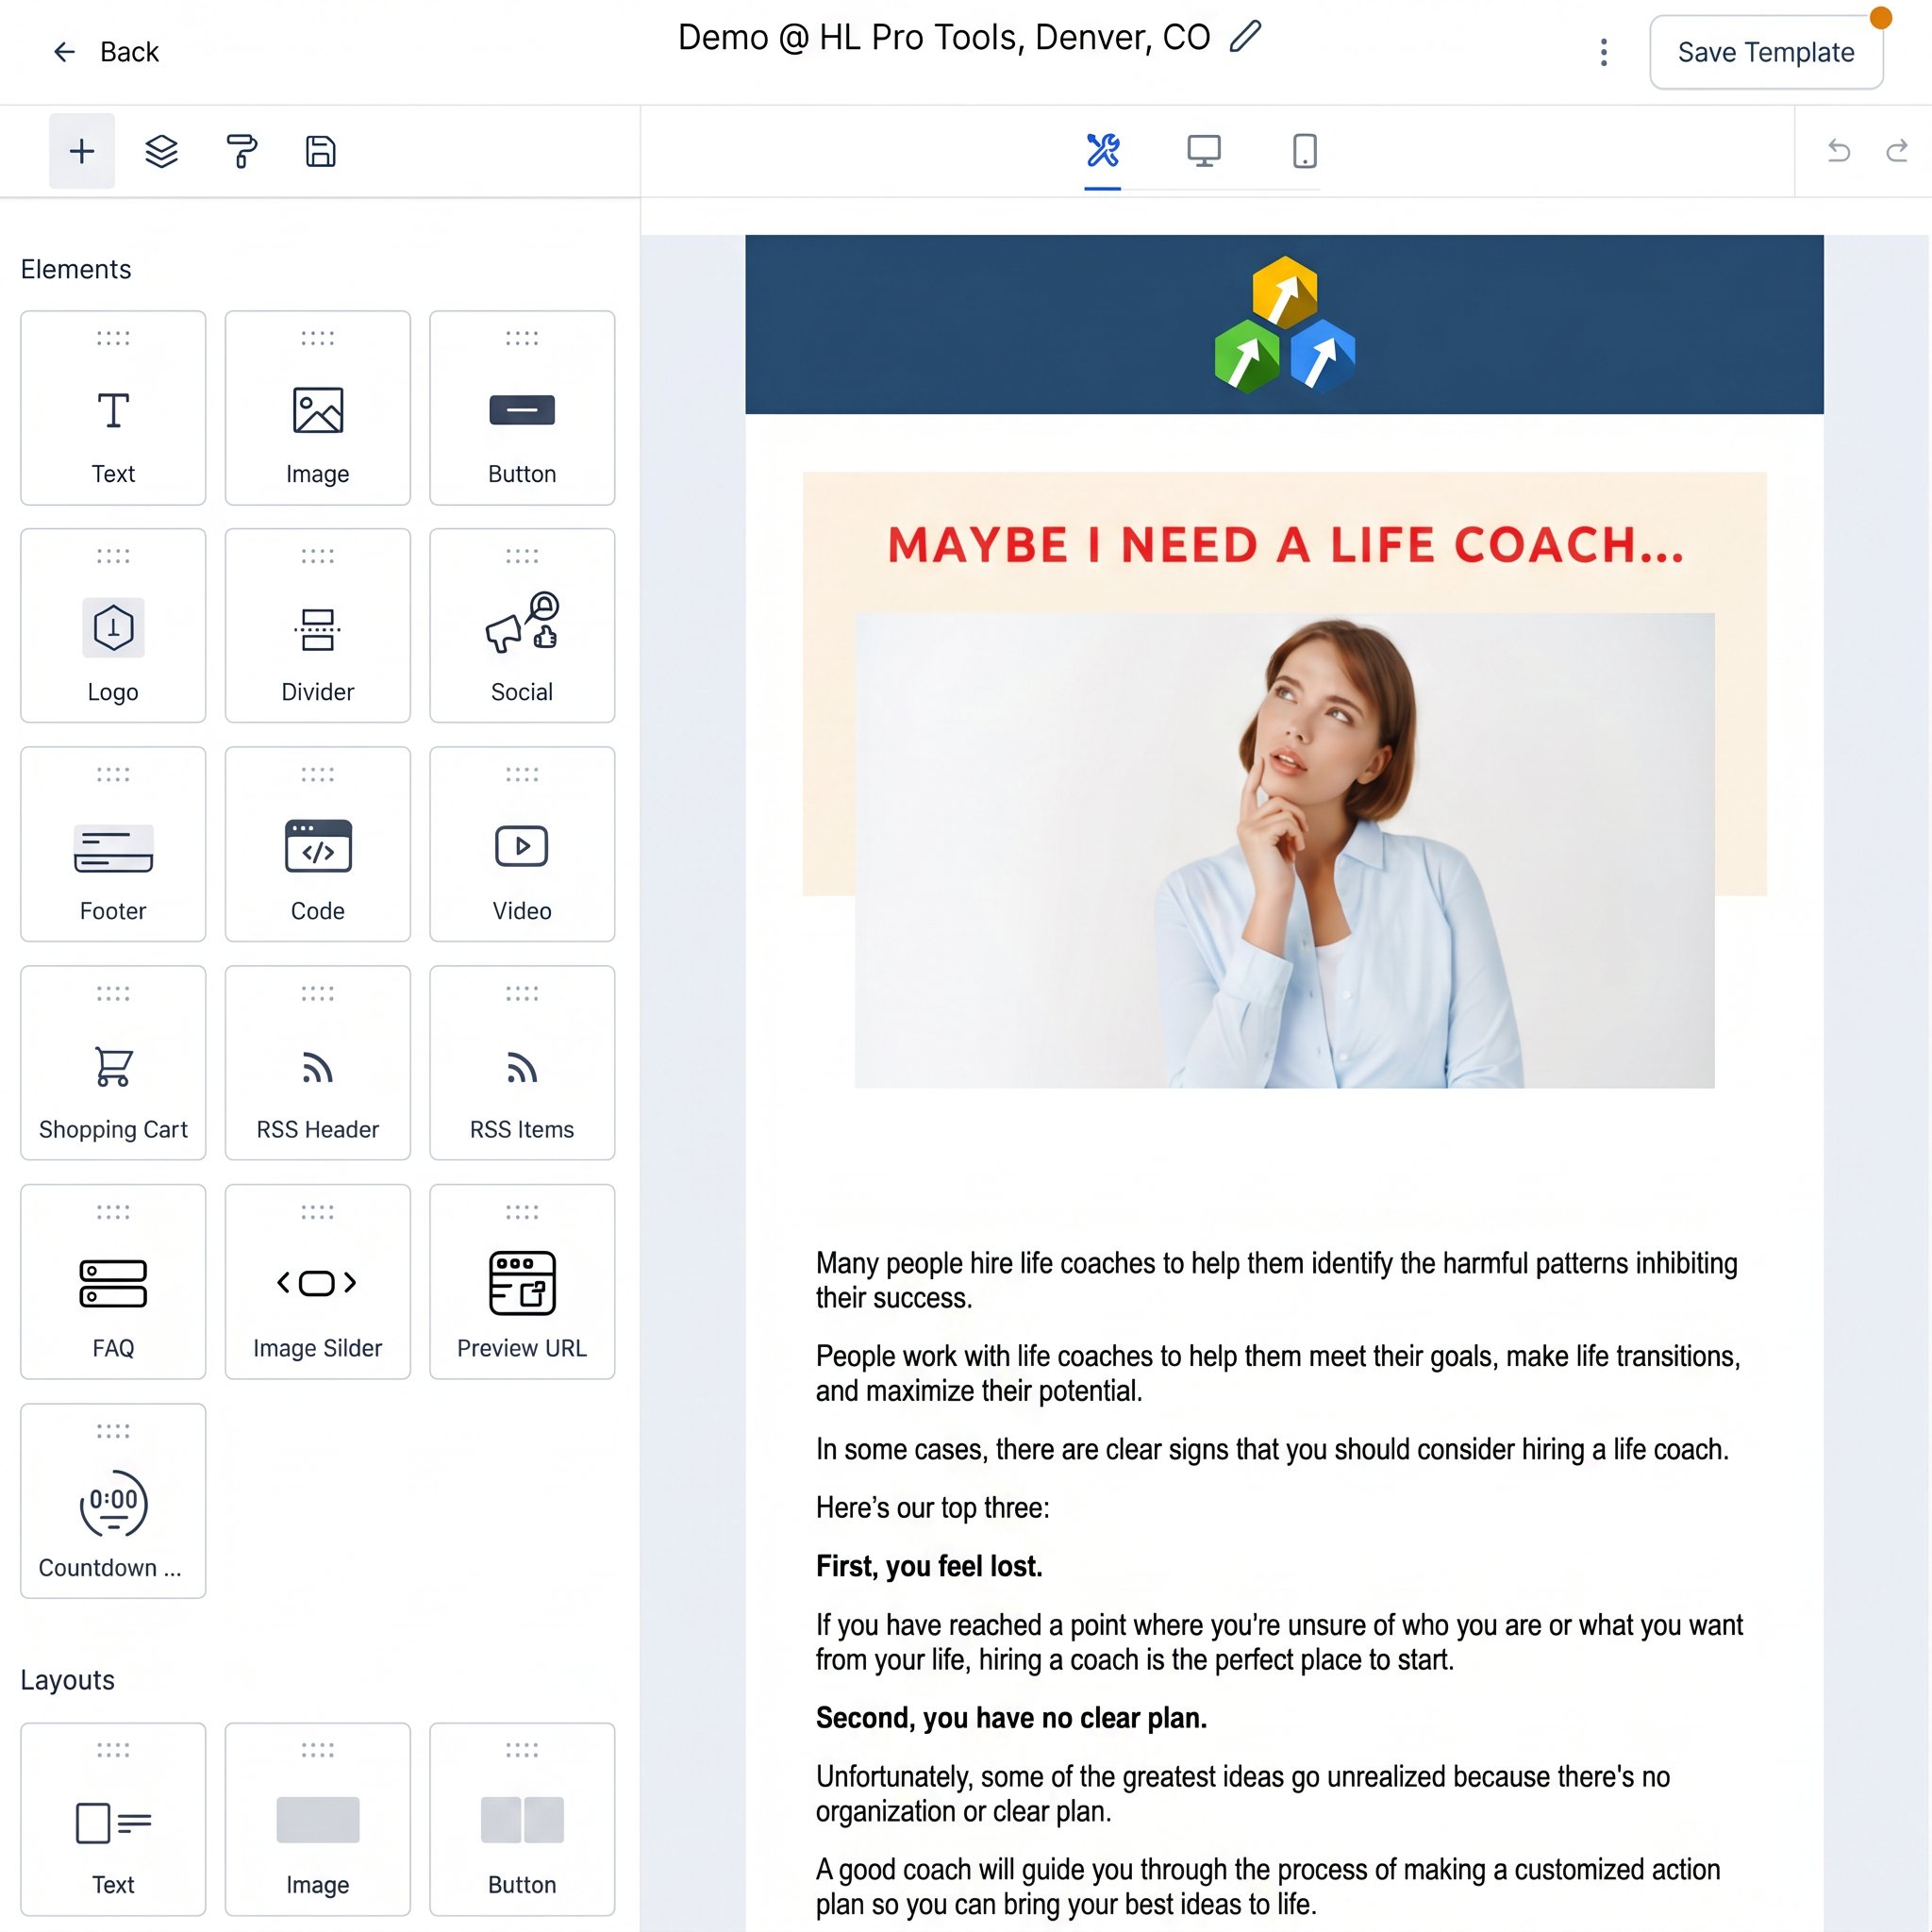The width and height of the screenshot is (1932, 1932).
Task: Select the Button element
Action: click(x=522, y=408)
